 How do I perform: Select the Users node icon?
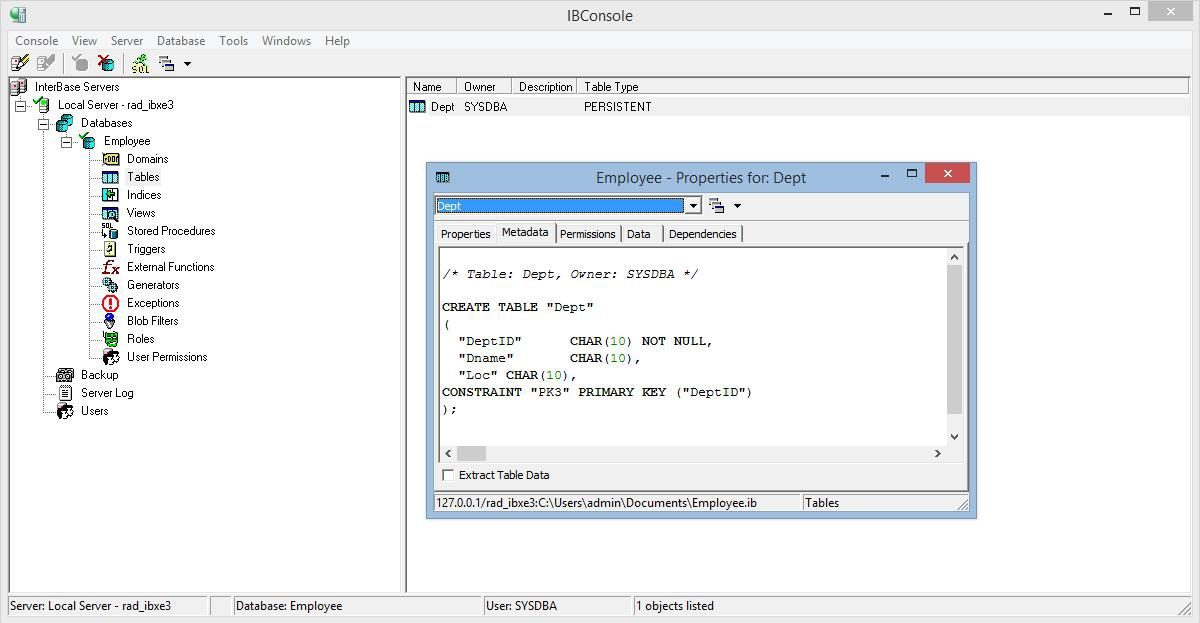point(65,411)
